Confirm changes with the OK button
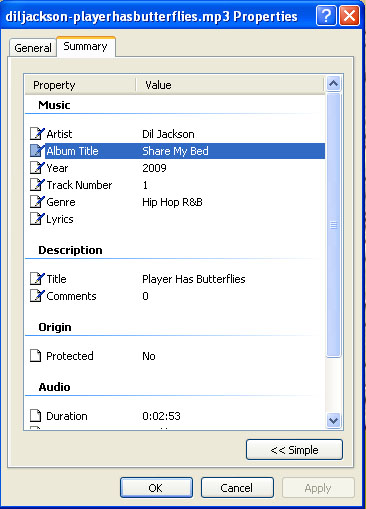 tap(156, 488)
